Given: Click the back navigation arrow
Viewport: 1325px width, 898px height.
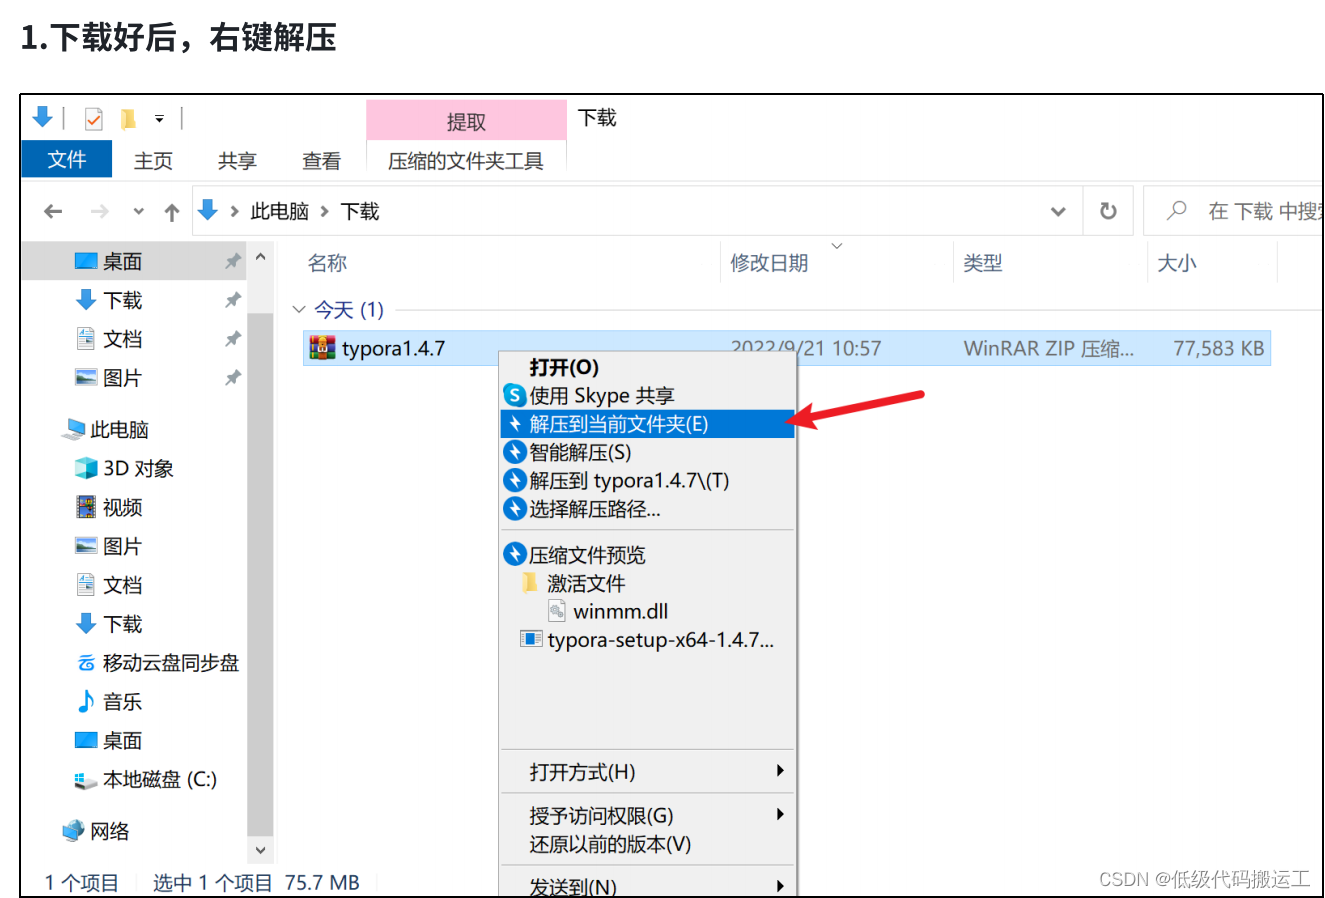Looking at the screenshot, I should pyautogui.click(x=51, y=210).
